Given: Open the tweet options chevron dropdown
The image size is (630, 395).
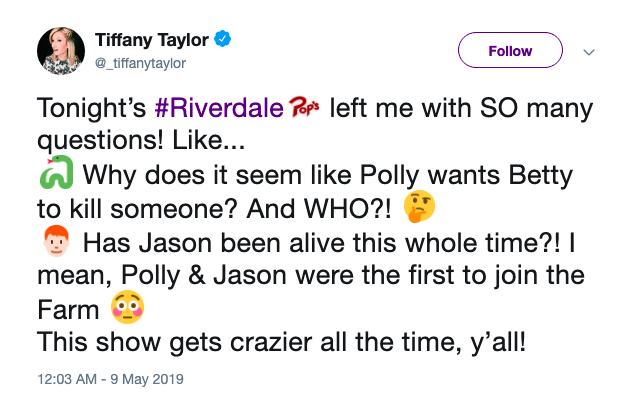Looking at the screenshot, I should (x=589, y=52).
